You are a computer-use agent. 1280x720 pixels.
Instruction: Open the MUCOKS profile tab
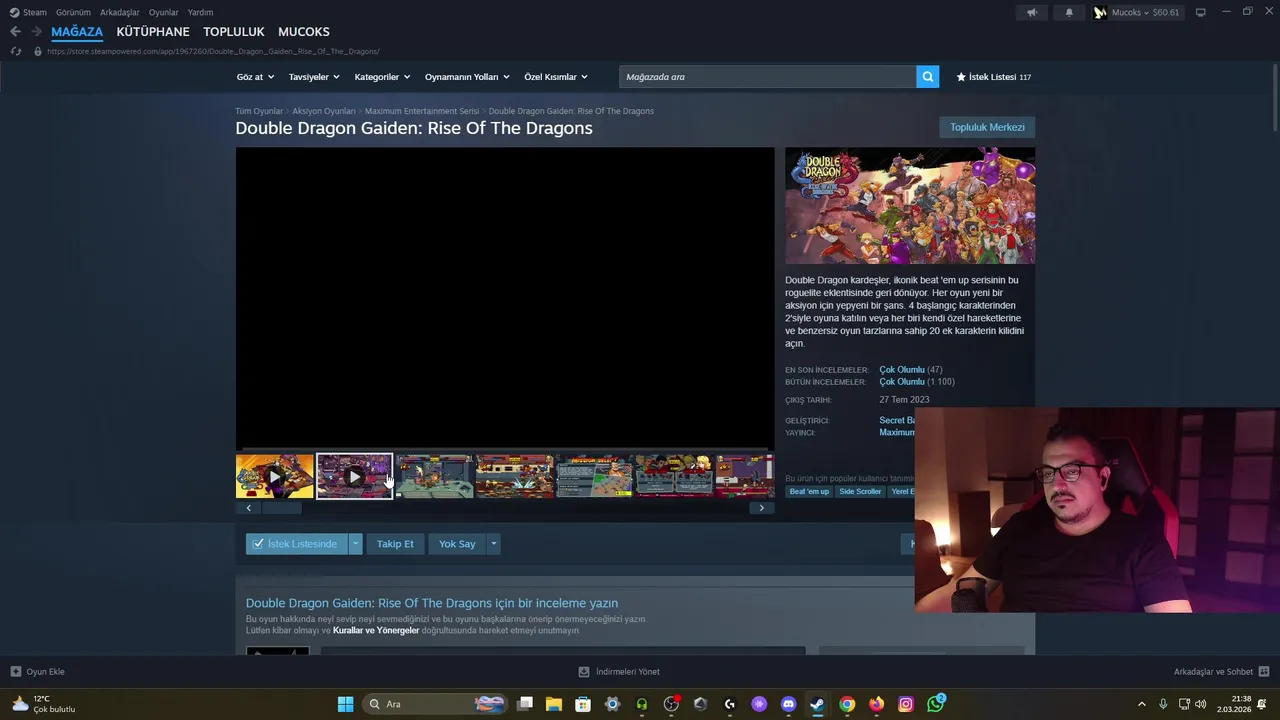pyautogui.click(x=304, y=32)
